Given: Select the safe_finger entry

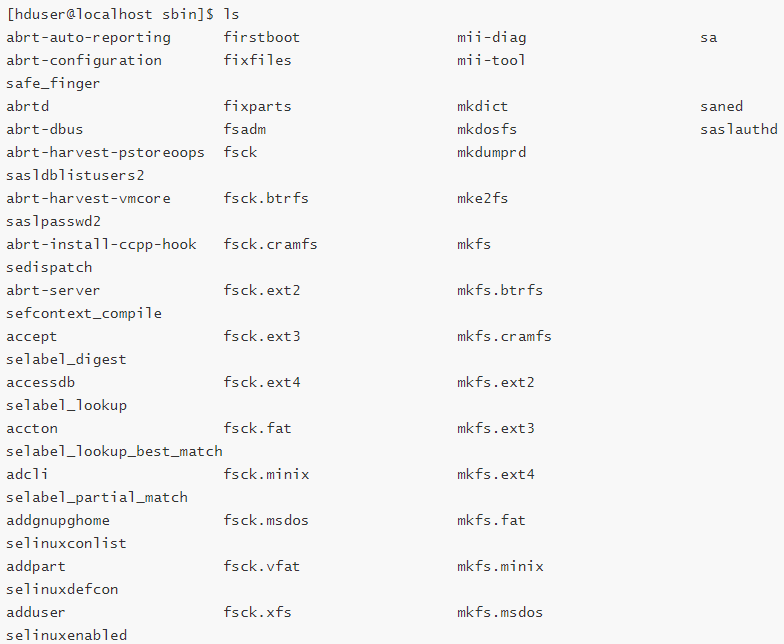Looking at the screenshot, I should tap(53, 84).
